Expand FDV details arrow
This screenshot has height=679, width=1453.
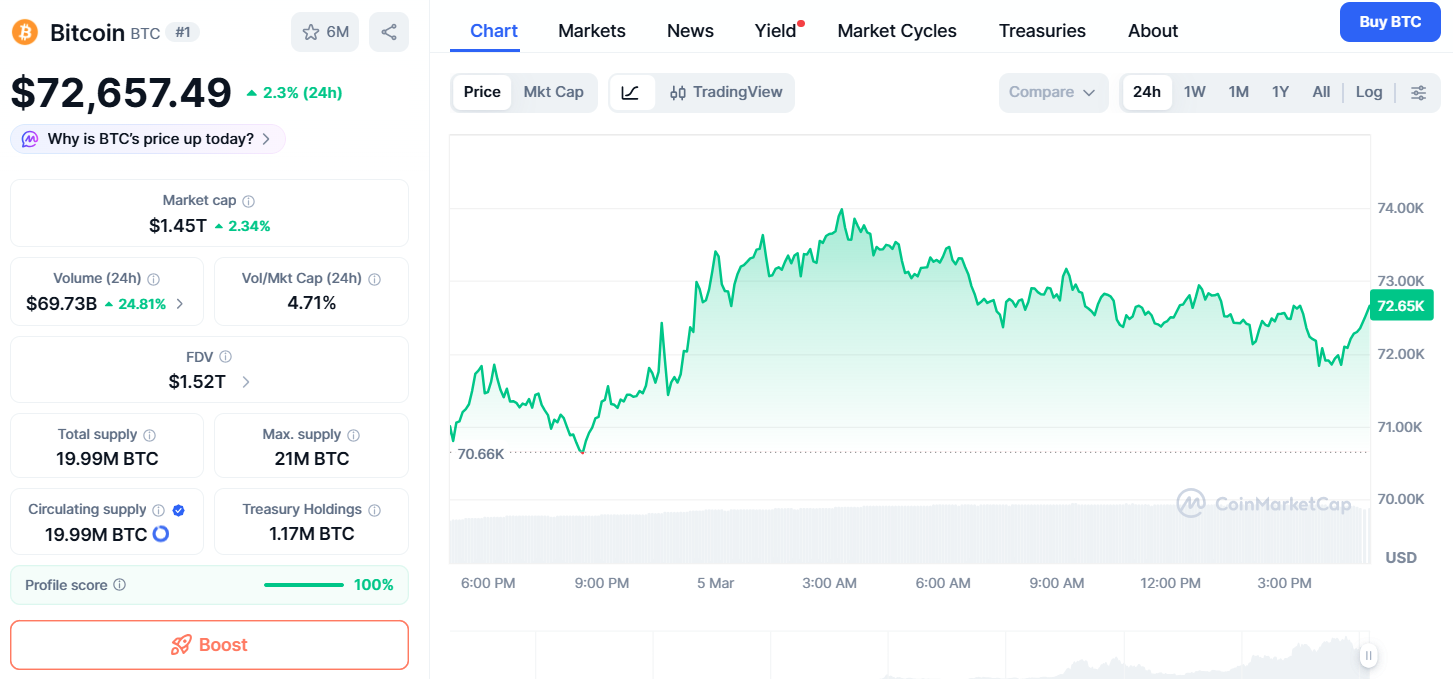coord(246,382)
